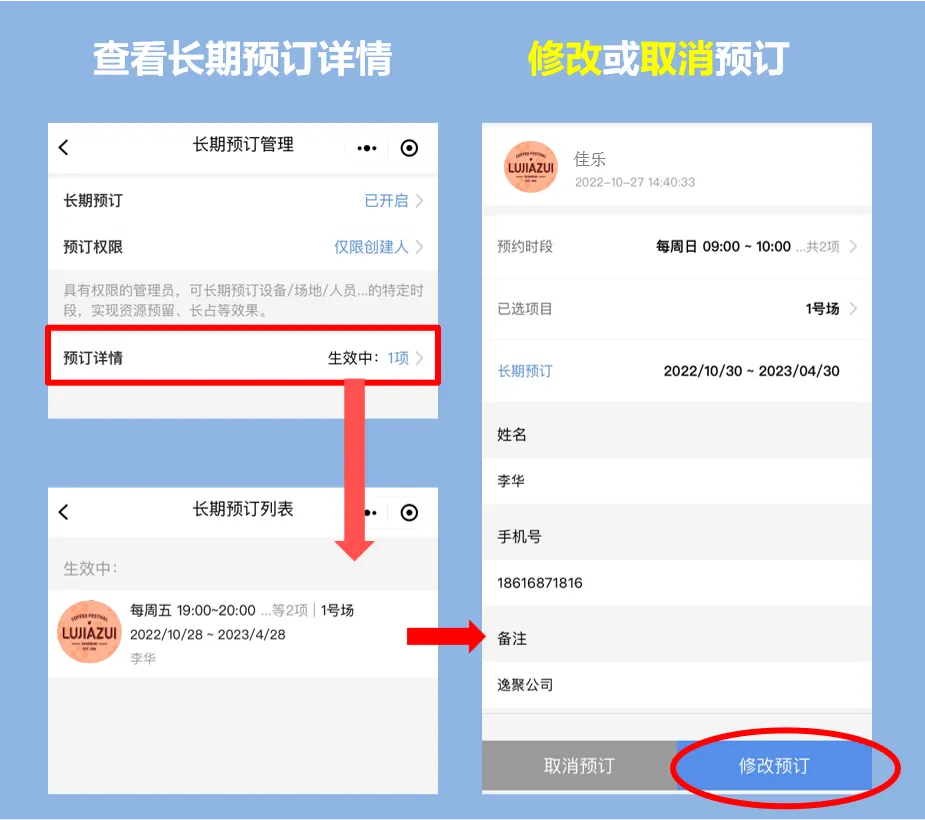Select the 2022/10/30 ~ 2023/04/30 date range
Image resolution: width=925 pixels, height=820 pixels.
[x=751, y=371]
